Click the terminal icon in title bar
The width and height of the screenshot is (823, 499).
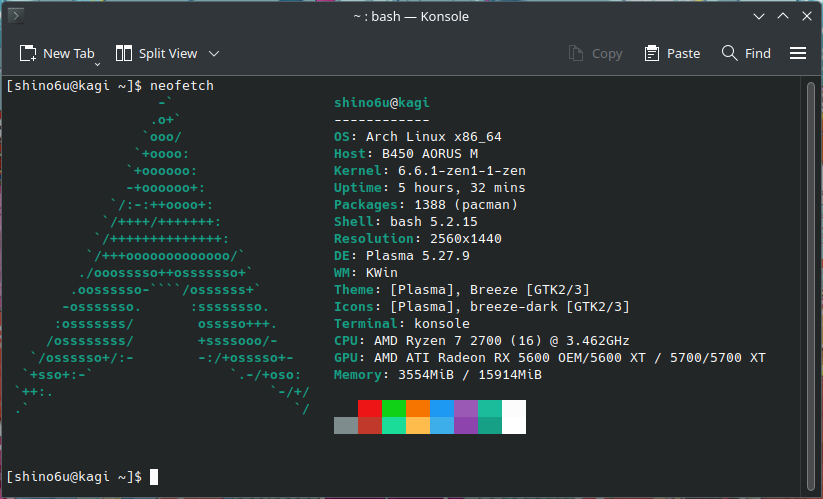coord(16,16)
